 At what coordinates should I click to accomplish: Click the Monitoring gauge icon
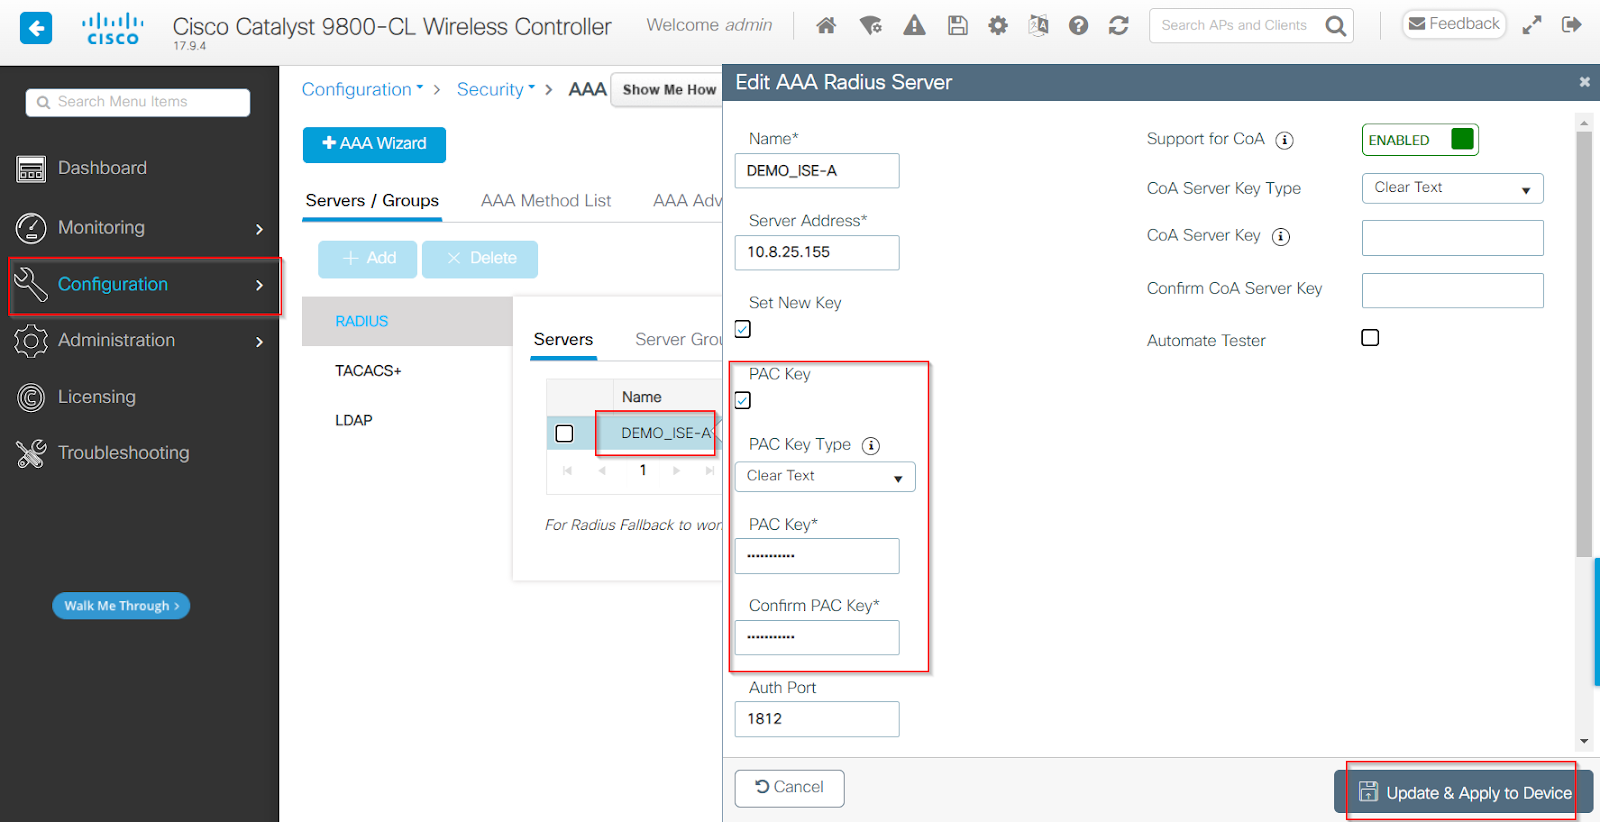click(x=31, y=228)
